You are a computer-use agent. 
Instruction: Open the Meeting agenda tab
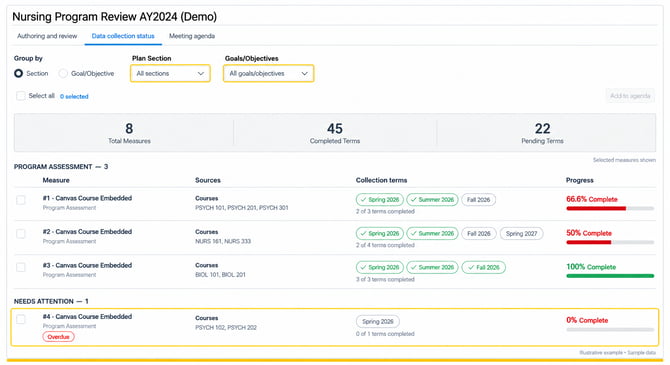pyautogui.click(x=192, y=36)
